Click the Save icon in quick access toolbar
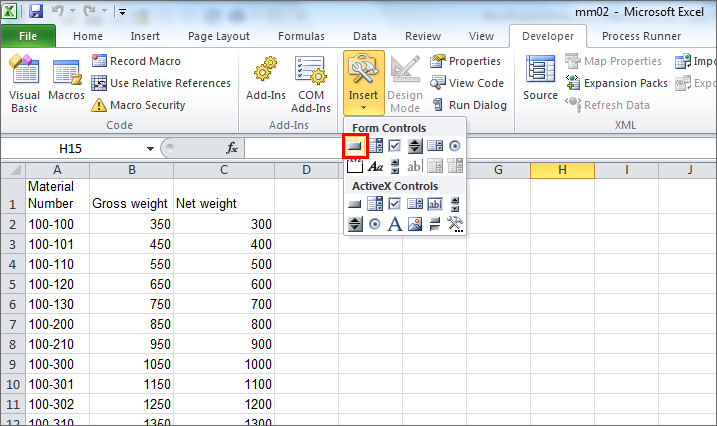The width and height of the screenshot is (717, 426). [36, 12]
